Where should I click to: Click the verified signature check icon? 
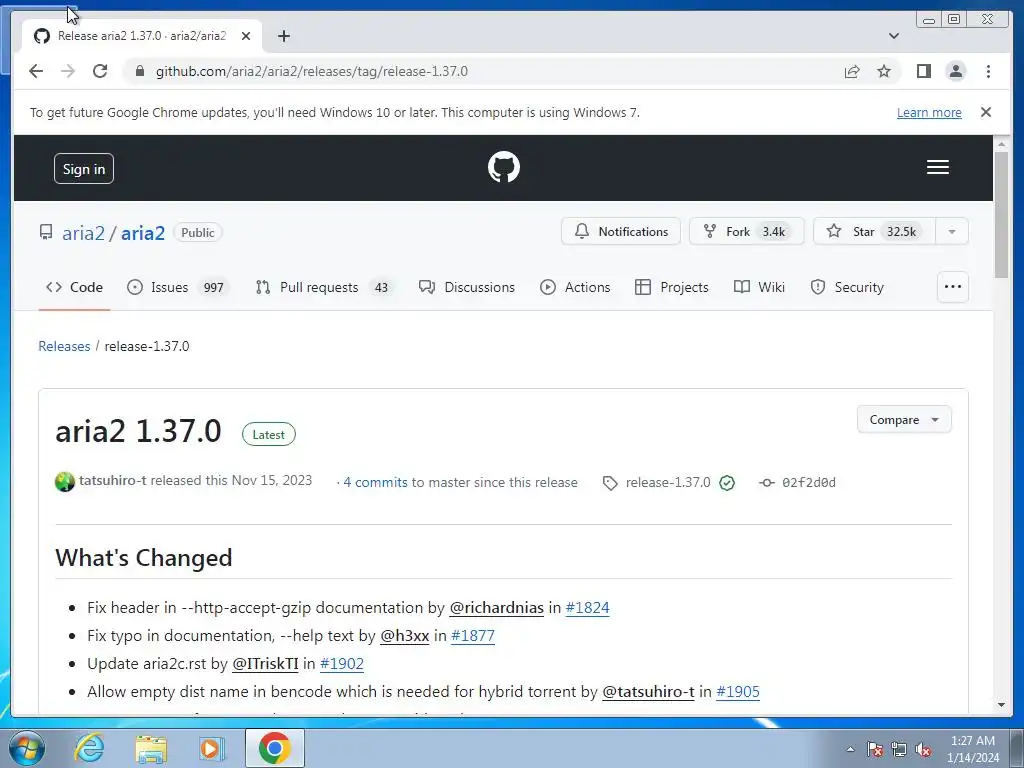point(727,483)
